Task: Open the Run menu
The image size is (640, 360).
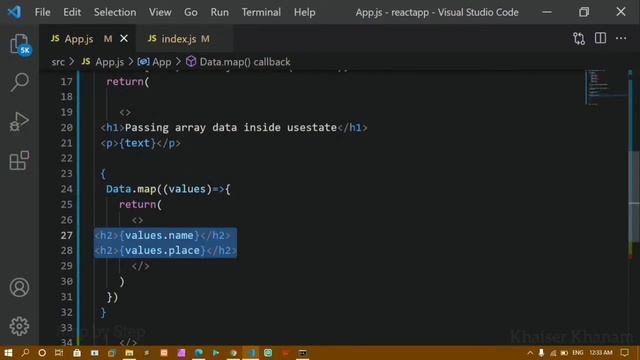Action: tap(220, 12)
